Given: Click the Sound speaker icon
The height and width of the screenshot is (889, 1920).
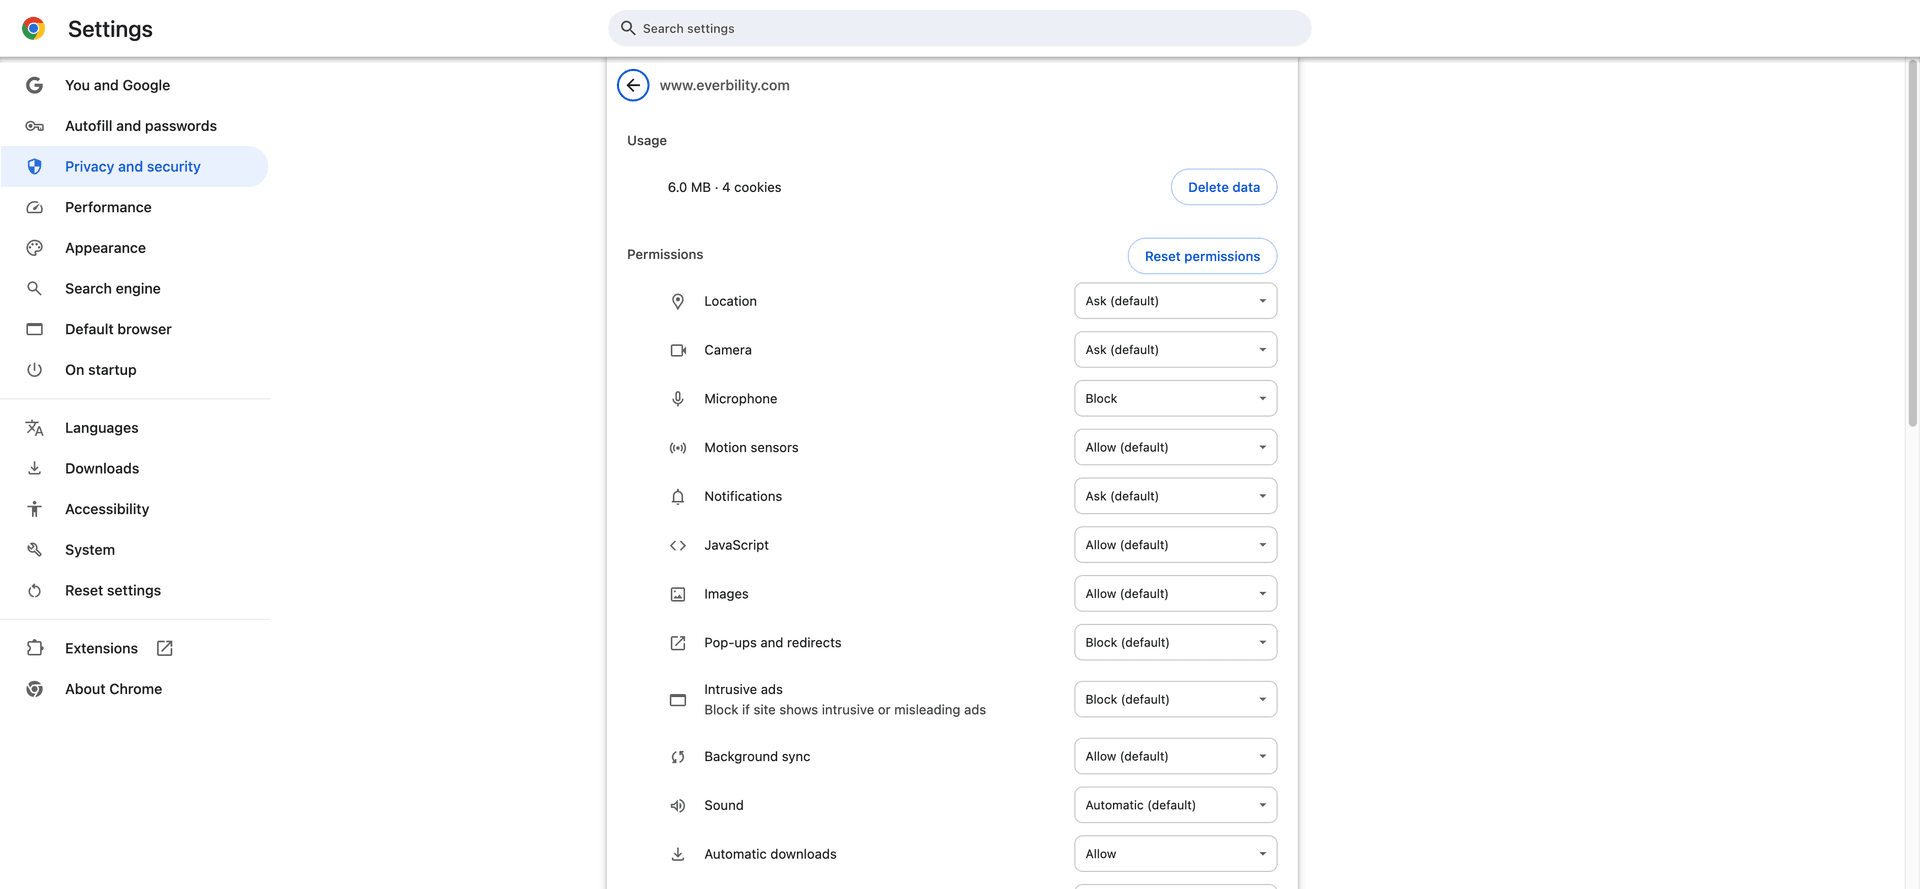Looking at the screenshot, I should click(x=678, y=805).
